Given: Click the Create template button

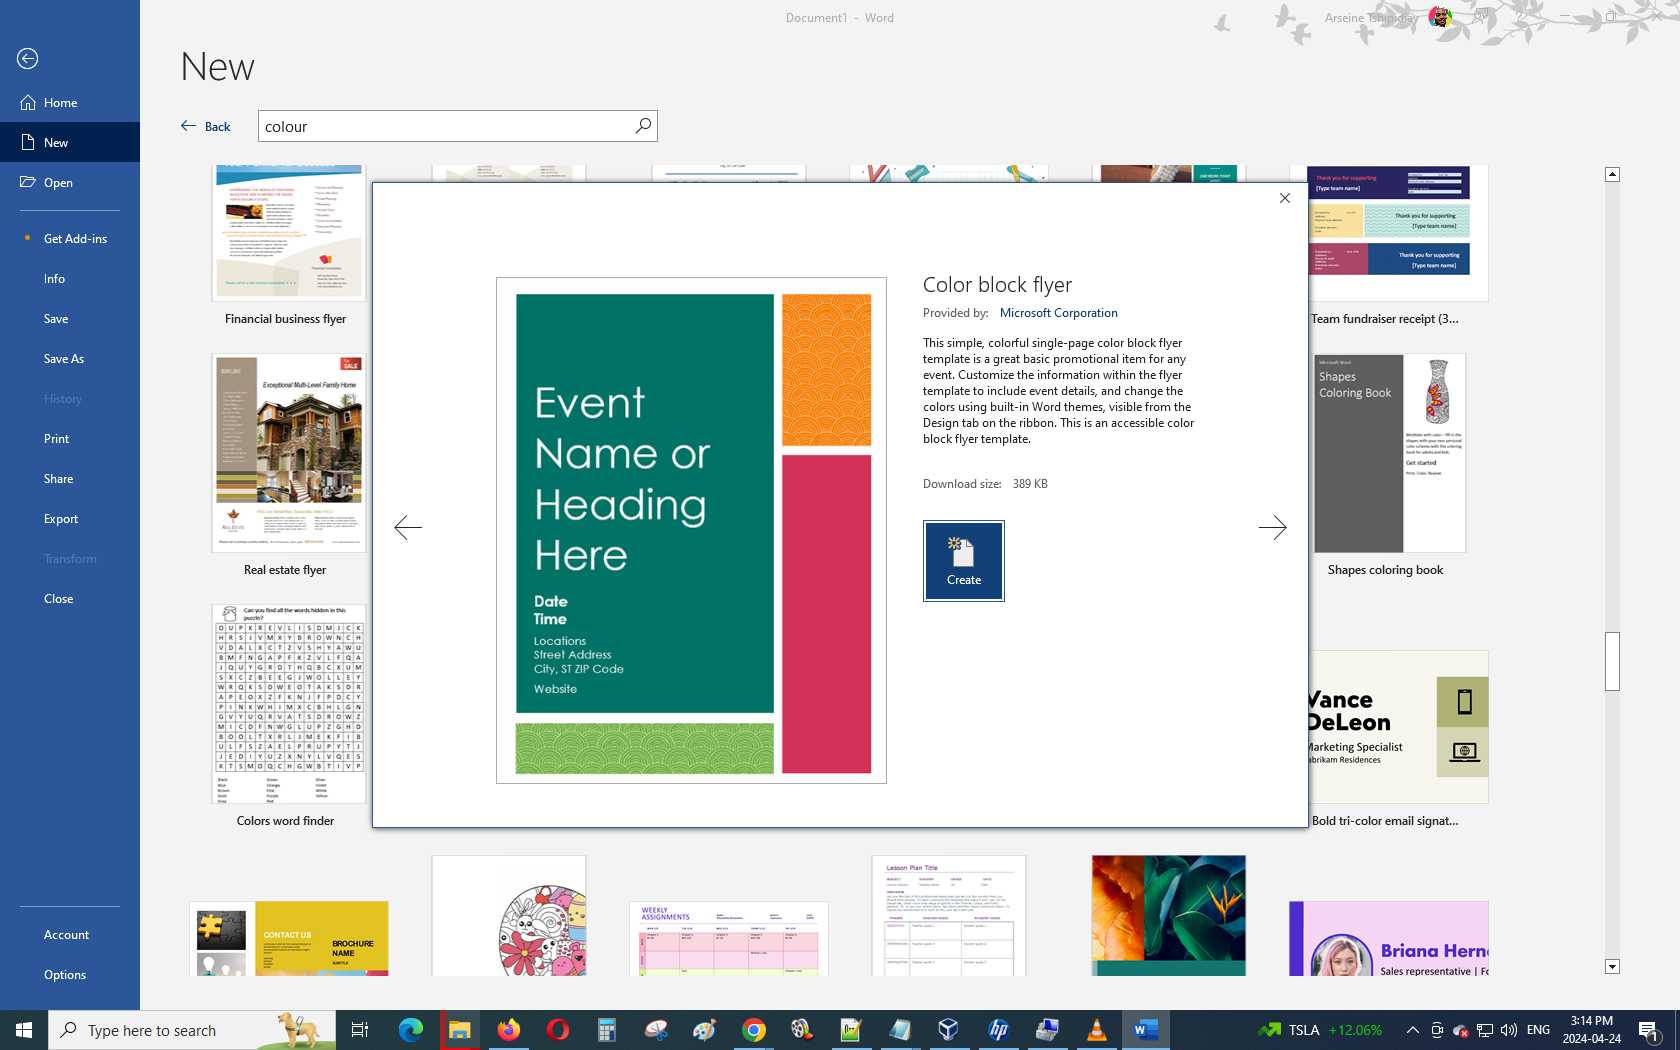Looking at the screenshot, I should click(963, 561).
